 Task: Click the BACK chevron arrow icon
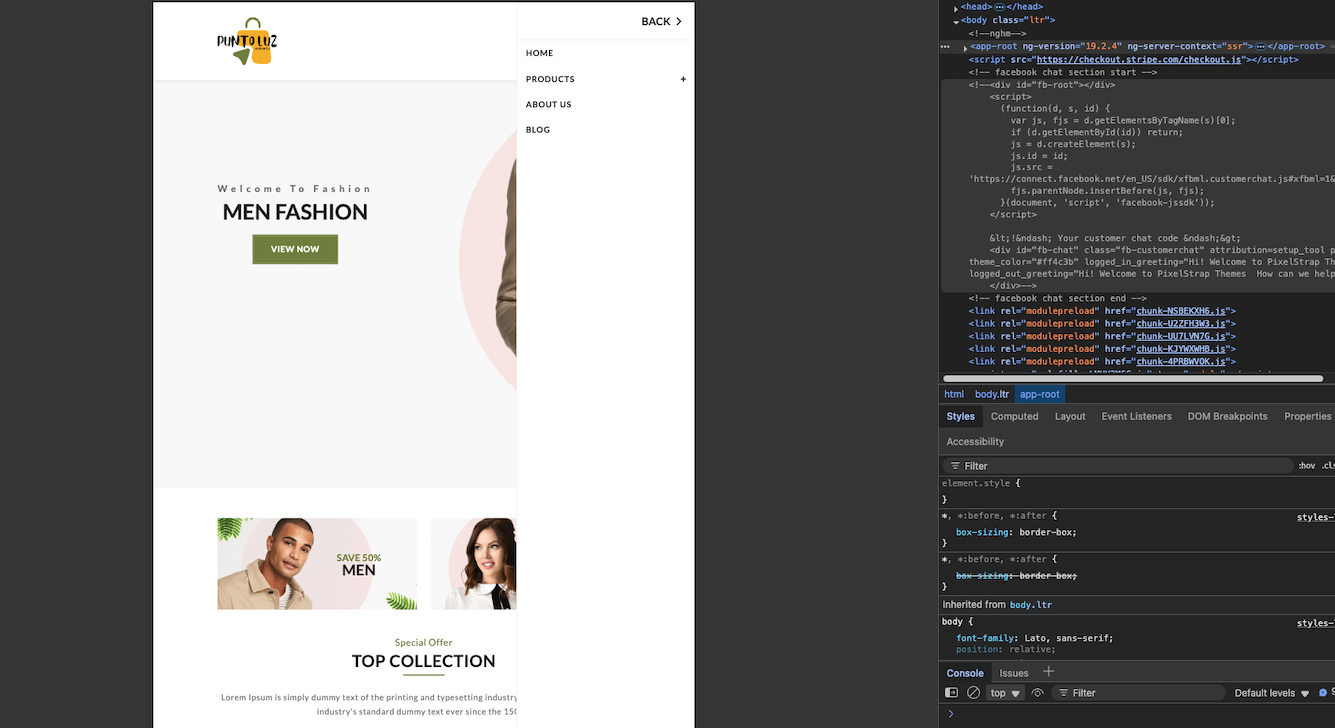tap(679, 21)
